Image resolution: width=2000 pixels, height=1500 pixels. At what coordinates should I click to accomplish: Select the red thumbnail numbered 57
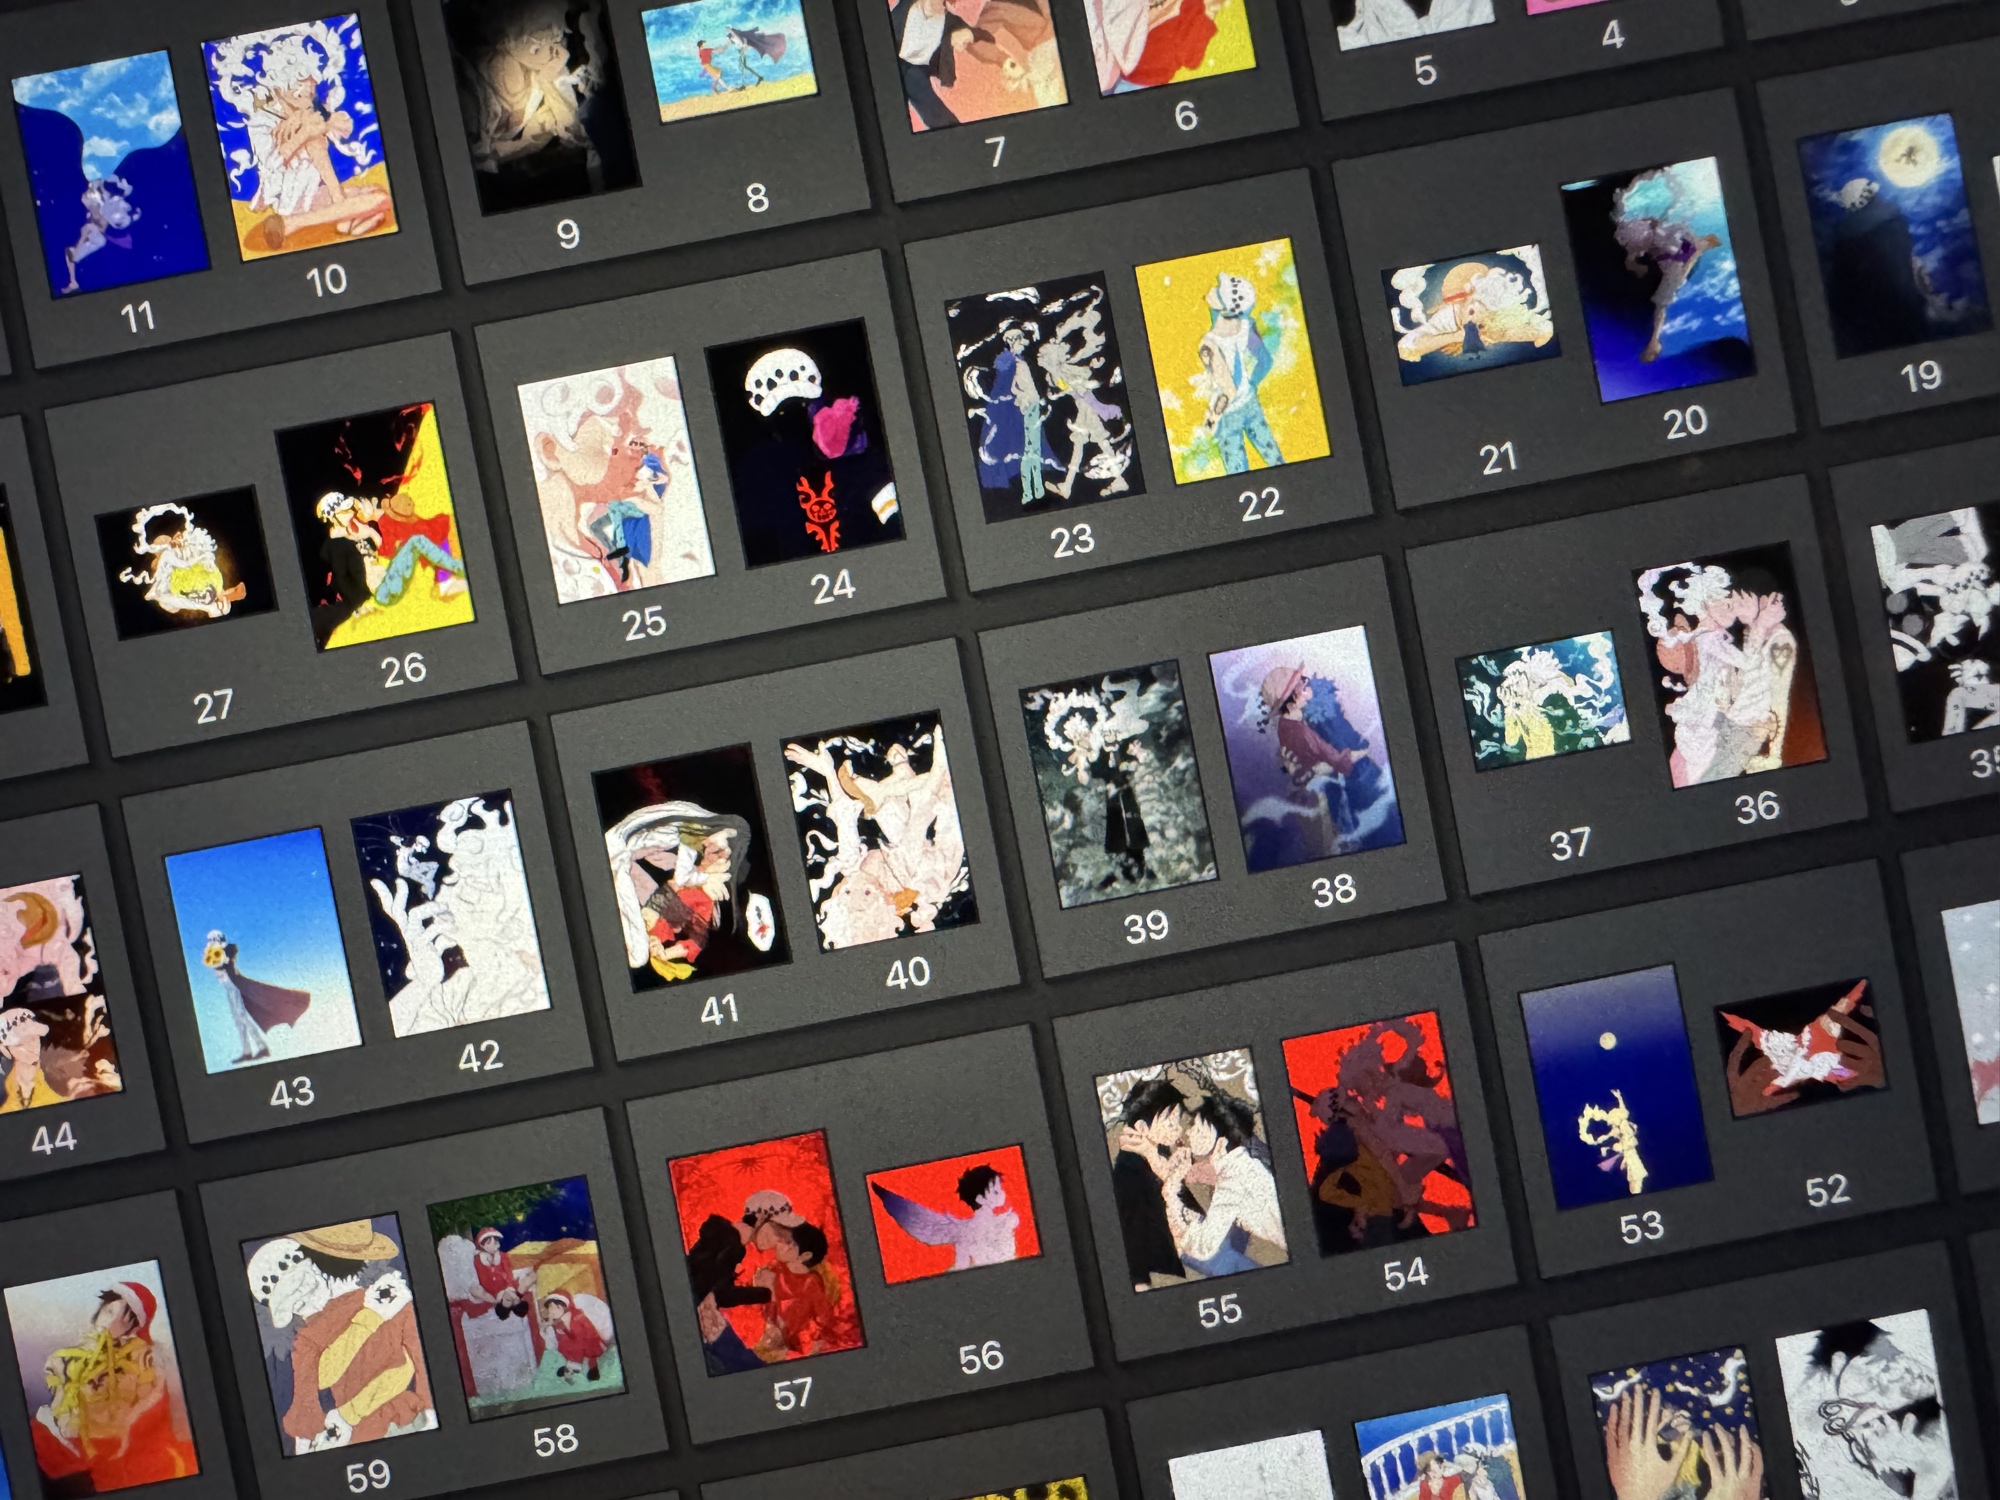pos(765,1254)
